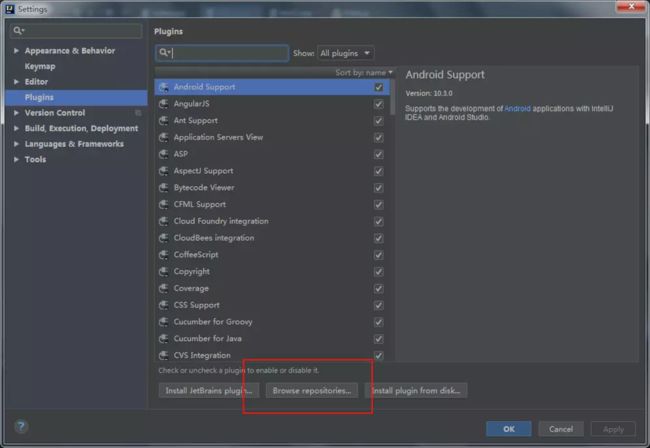Select the Coverage plugin name
Viewport: 650px width, 448px height.
point(191,288)
